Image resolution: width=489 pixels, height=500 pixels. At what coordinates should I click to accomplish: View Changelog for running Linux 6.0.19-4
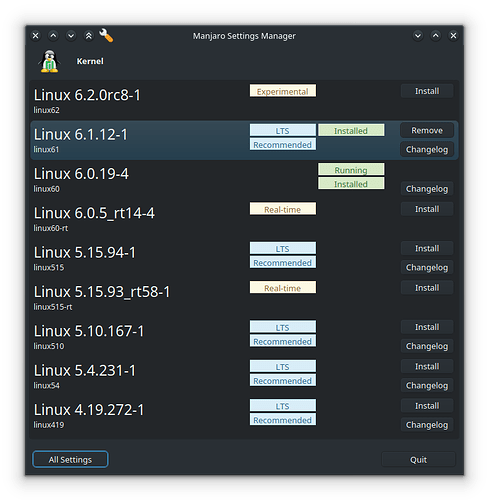click(x=427, y=189)
